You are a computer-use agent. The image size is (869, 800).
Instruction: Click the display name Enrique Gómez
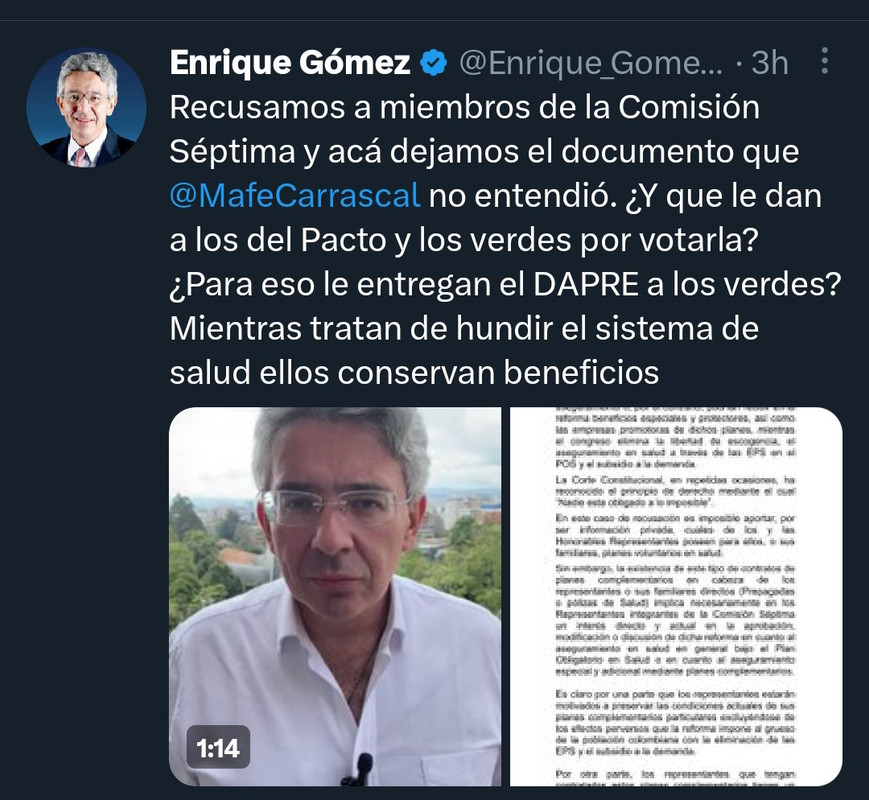(290, 62)
